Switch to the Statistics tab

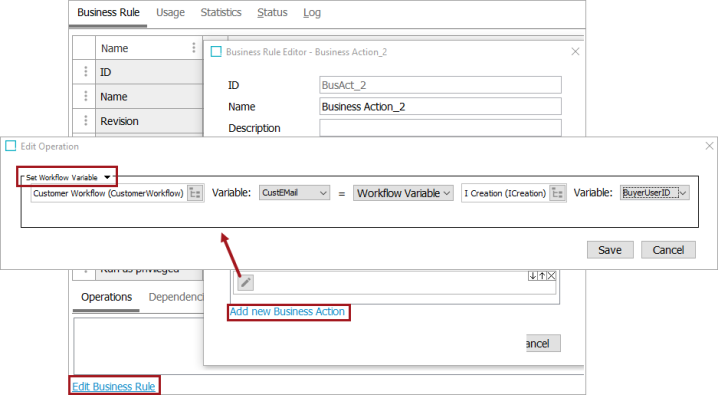click(x=221, y=12)
